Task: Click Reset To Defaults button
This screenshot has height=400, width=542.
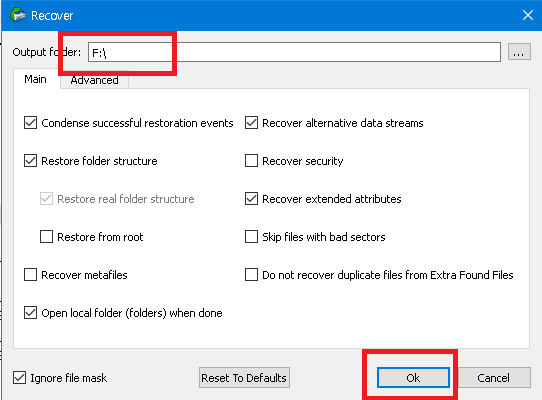Action: pos(244,378)
